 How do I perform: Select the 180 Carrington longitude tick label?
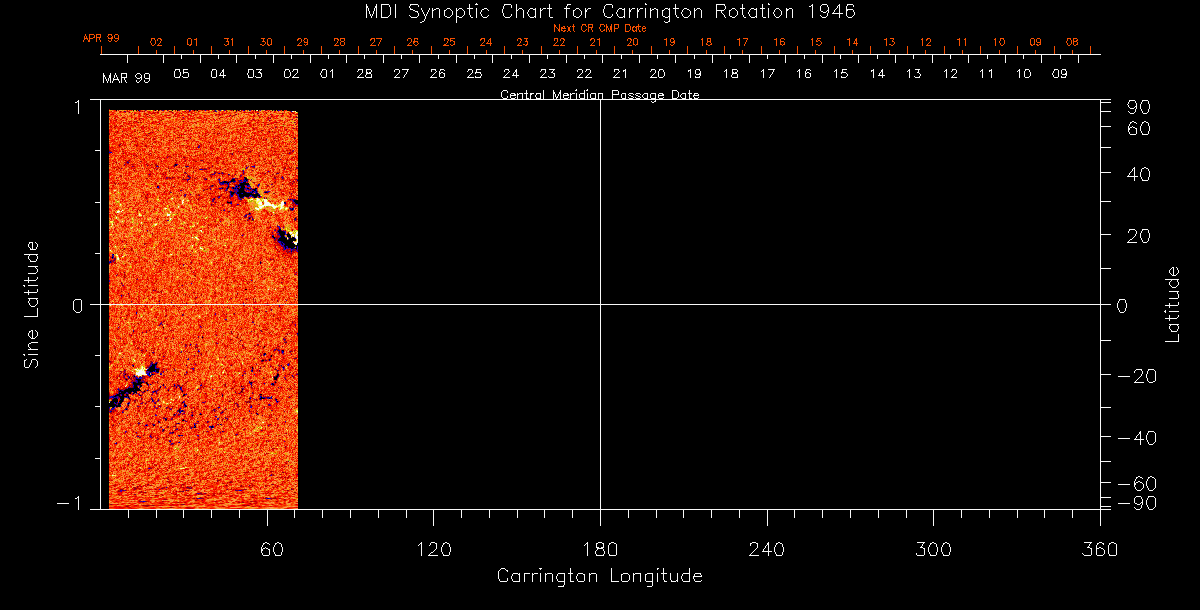(600, 550)
